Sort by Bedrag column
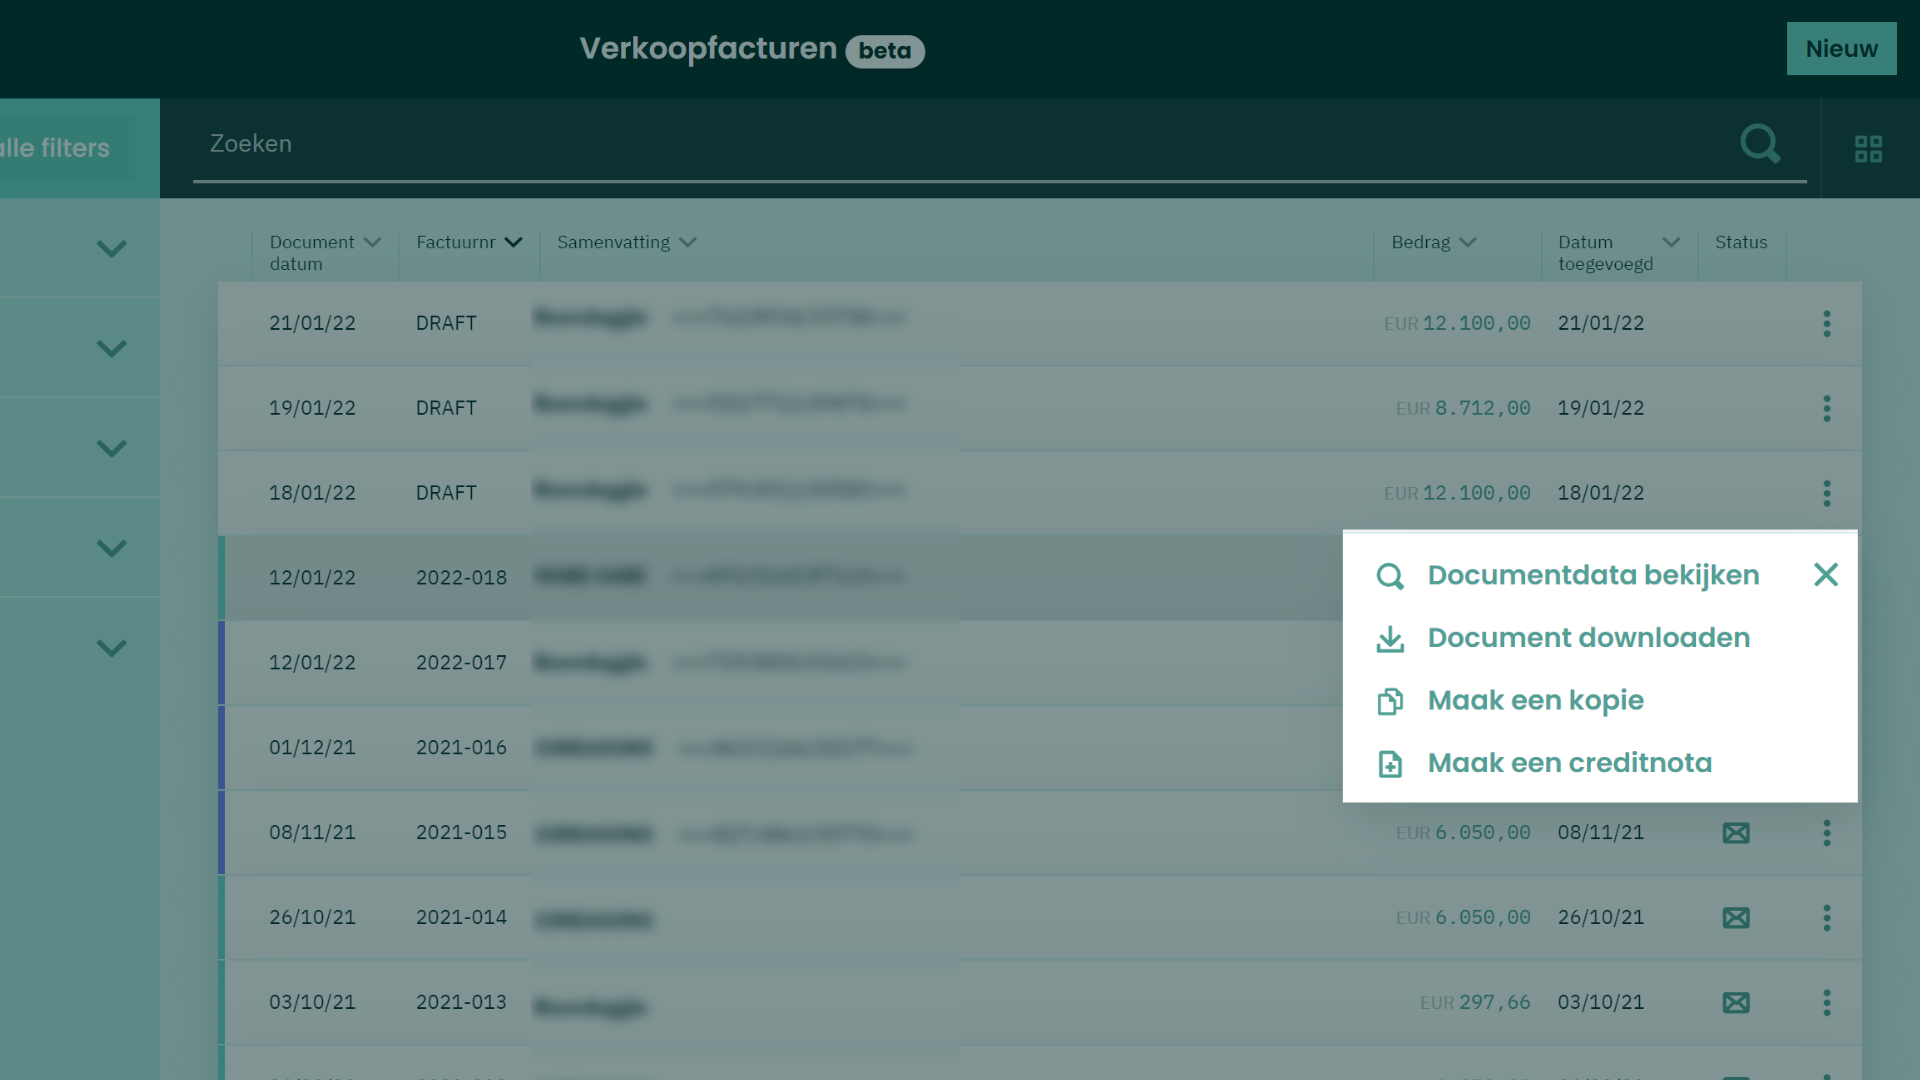1920x1080 pixels. coord(1433,242)
